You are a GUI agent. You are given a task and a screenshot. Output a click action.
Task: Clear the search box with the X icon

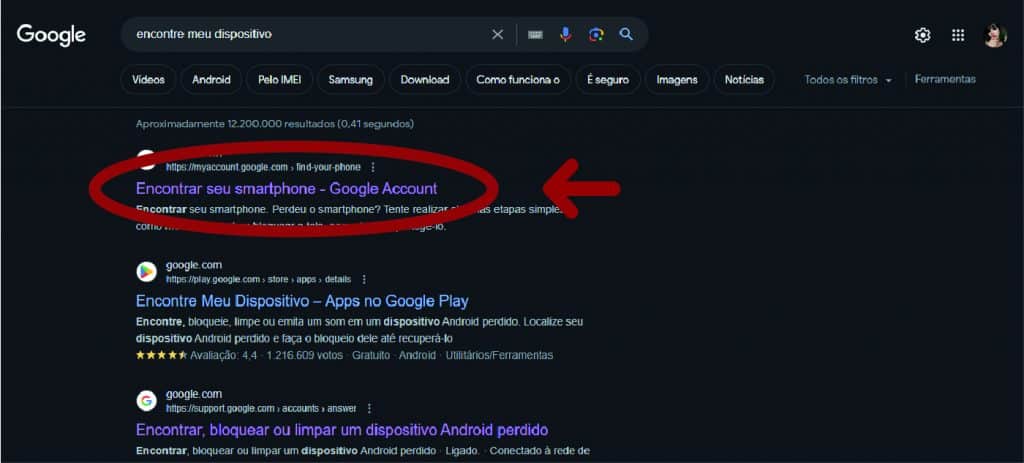point(498,35)
